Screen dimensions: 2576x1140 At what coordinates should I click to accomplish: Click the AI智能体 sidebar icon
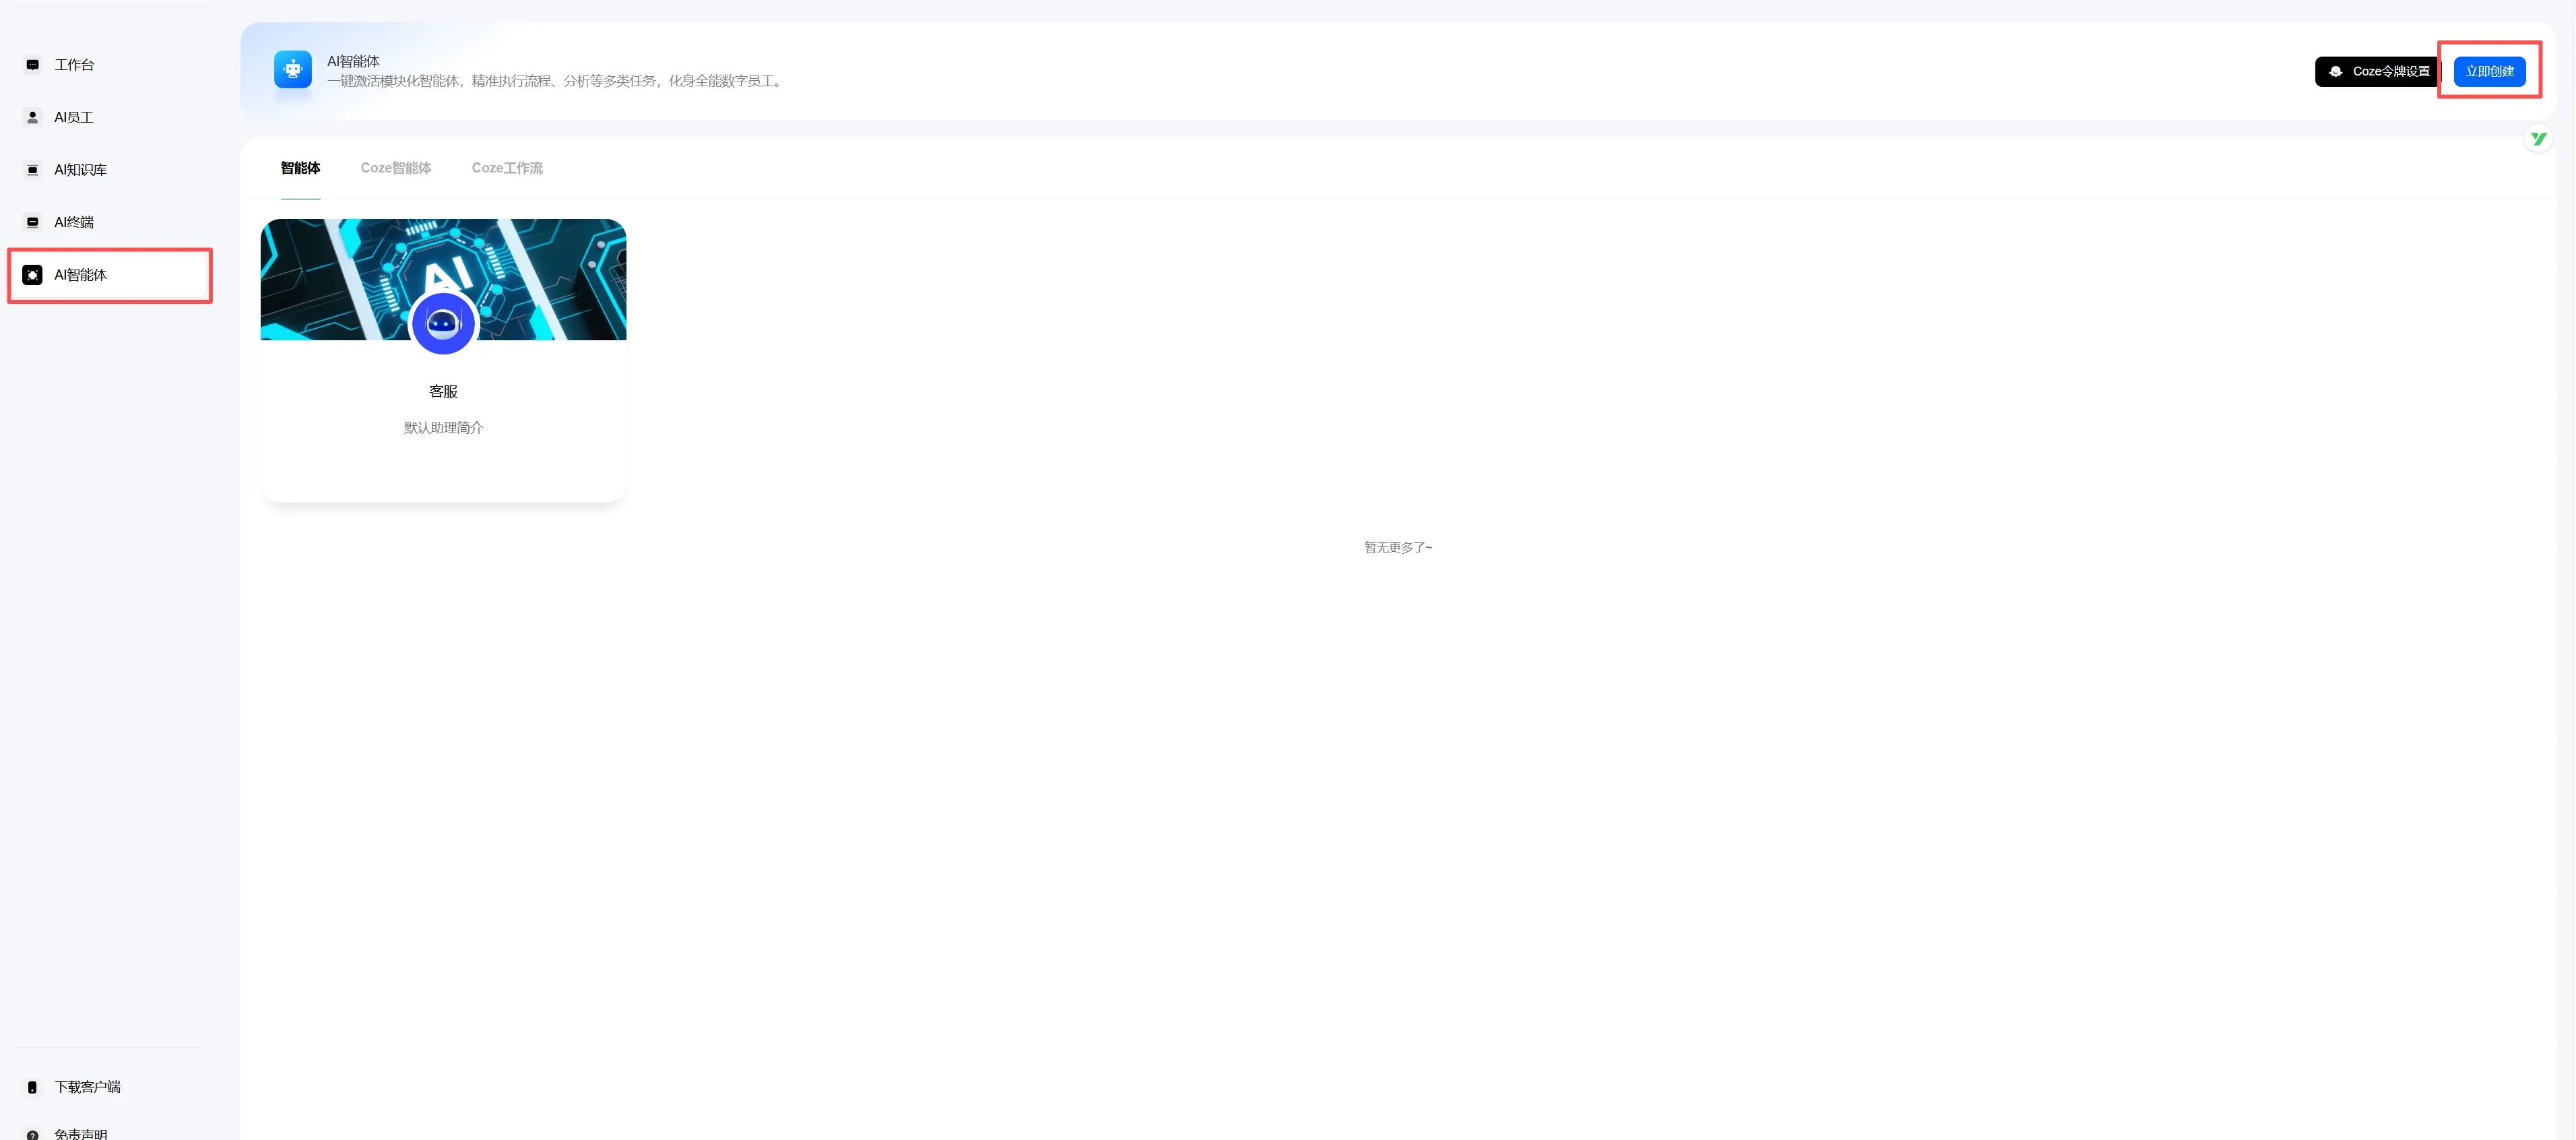pos(32,275)
